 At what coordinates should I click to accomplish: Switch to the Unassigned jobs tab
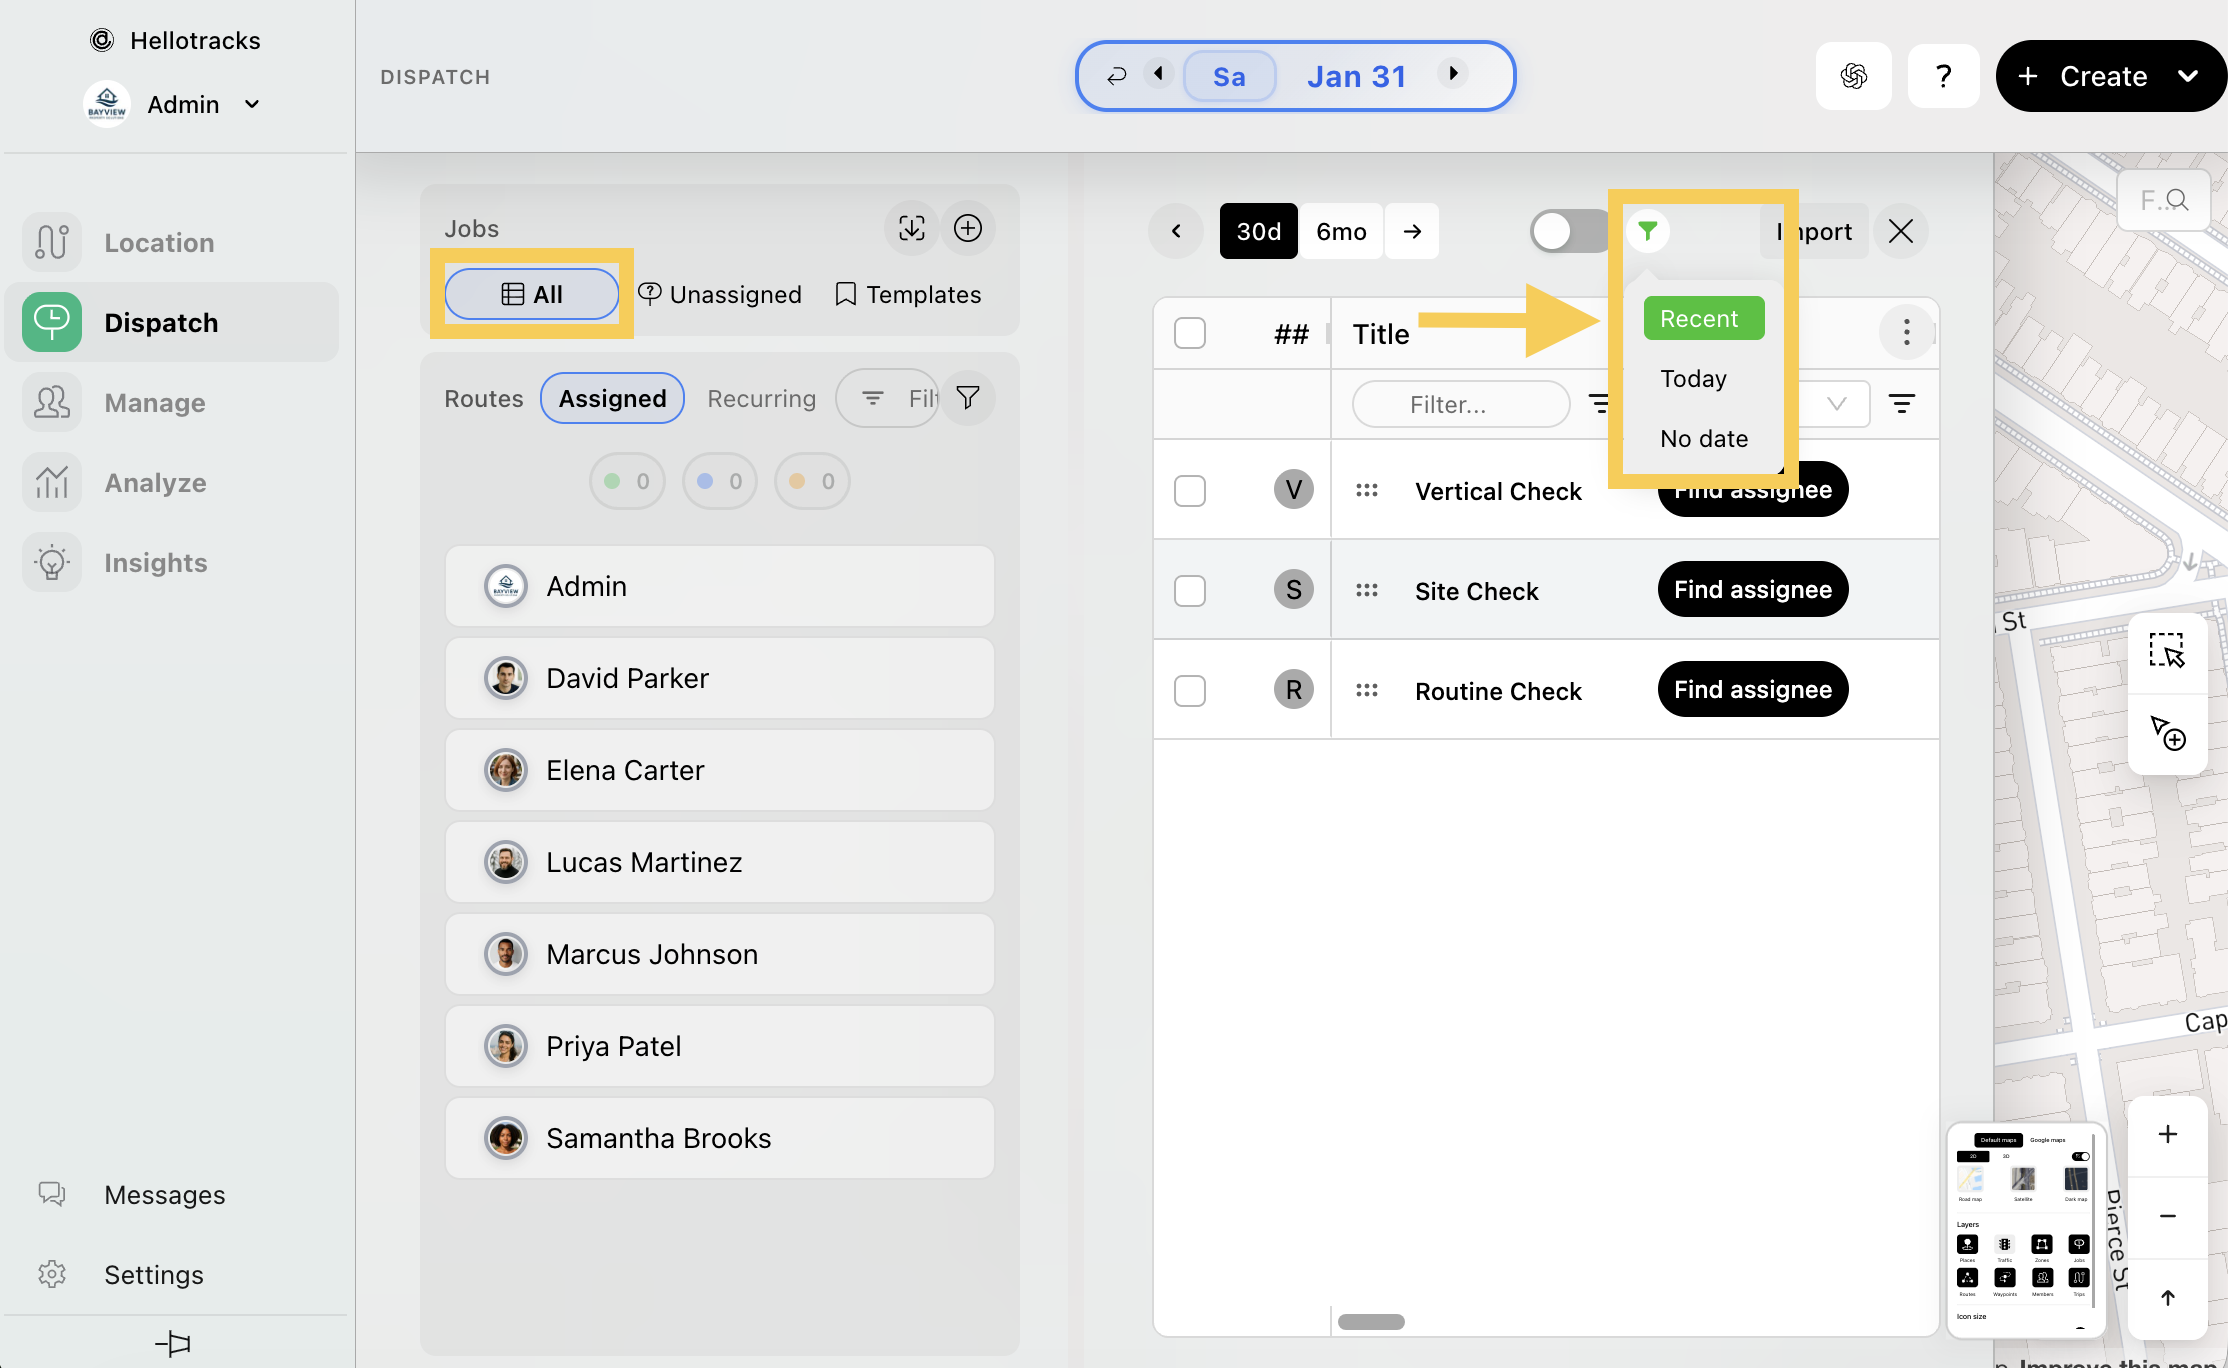(x=720, y=294)
